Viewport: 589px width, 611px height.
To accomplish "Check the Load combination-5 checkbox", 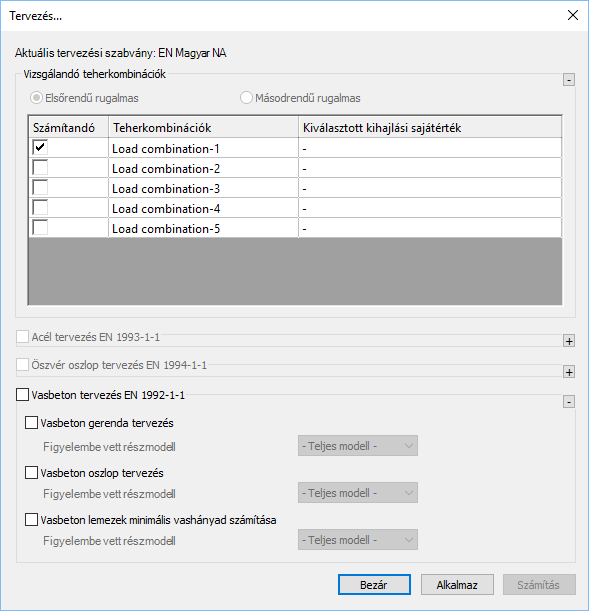I will point(40,227).
